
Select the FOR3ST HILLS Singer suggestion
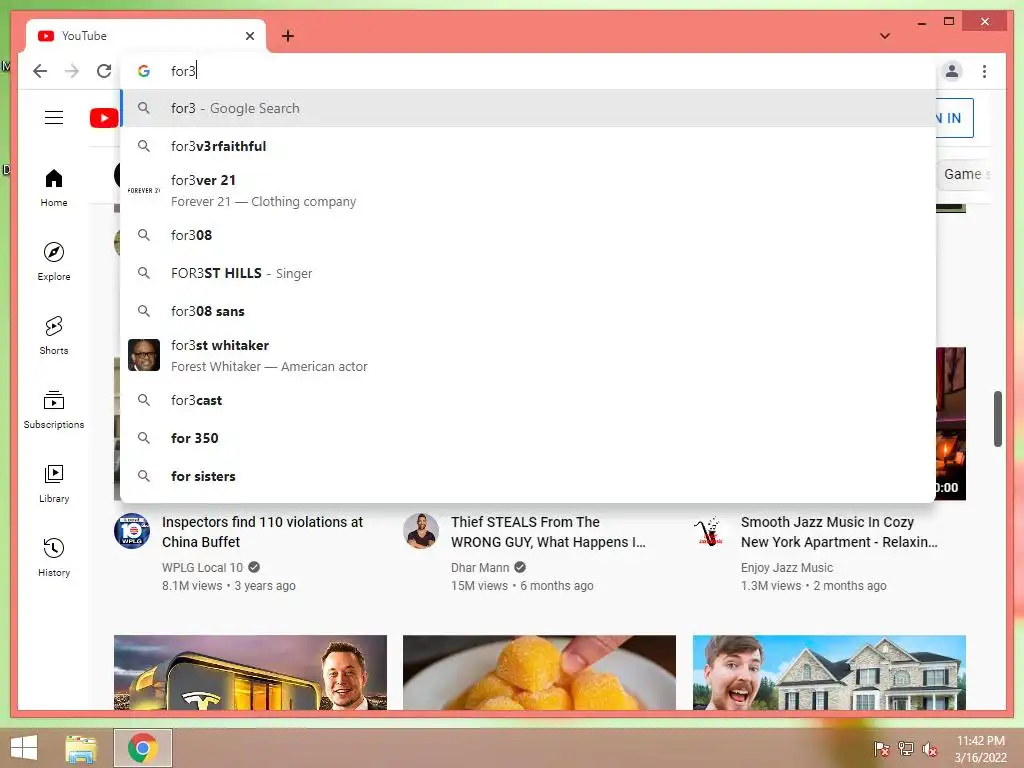[x=528, y=273]
